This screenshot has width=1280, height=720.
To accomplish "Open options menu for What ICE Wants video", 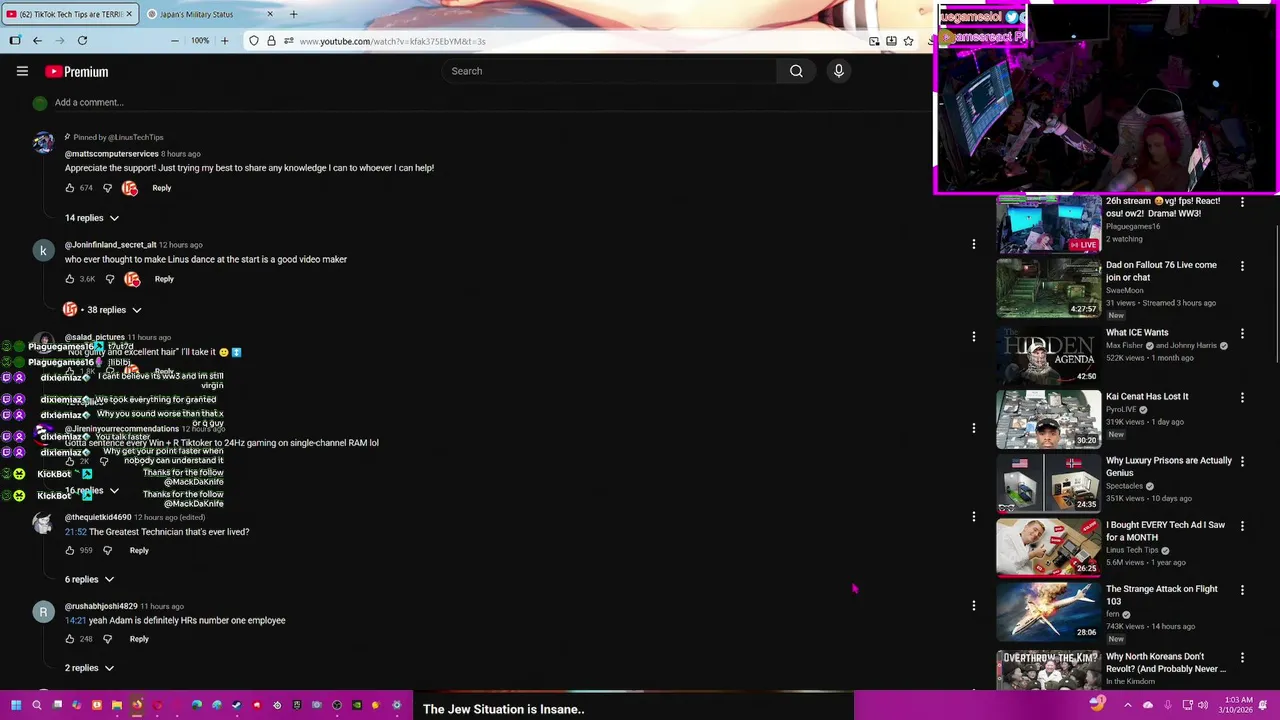I will pos(1242,333).
